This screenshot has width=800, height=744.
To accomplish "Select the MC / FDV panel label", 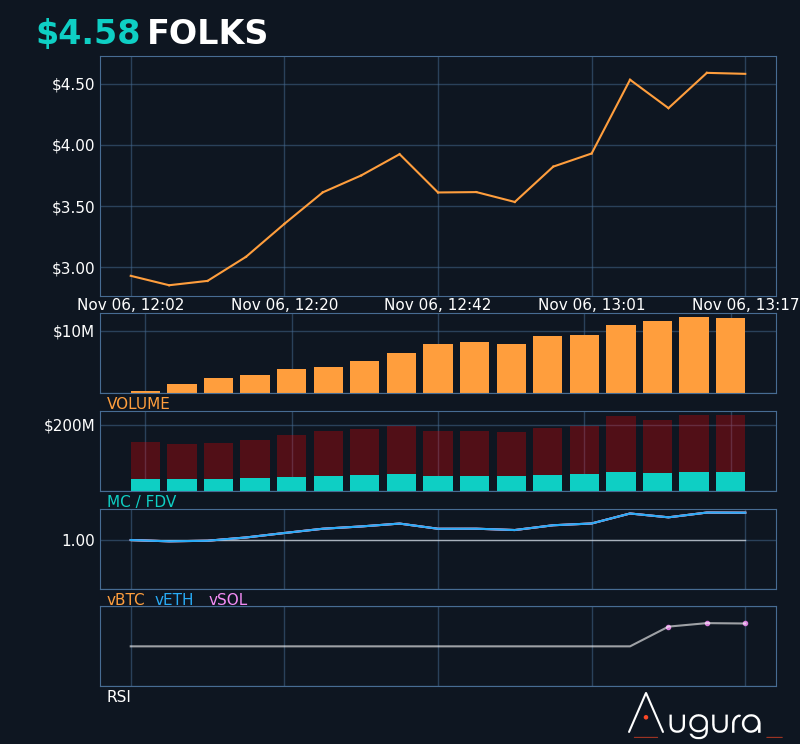I will point(141,502).
